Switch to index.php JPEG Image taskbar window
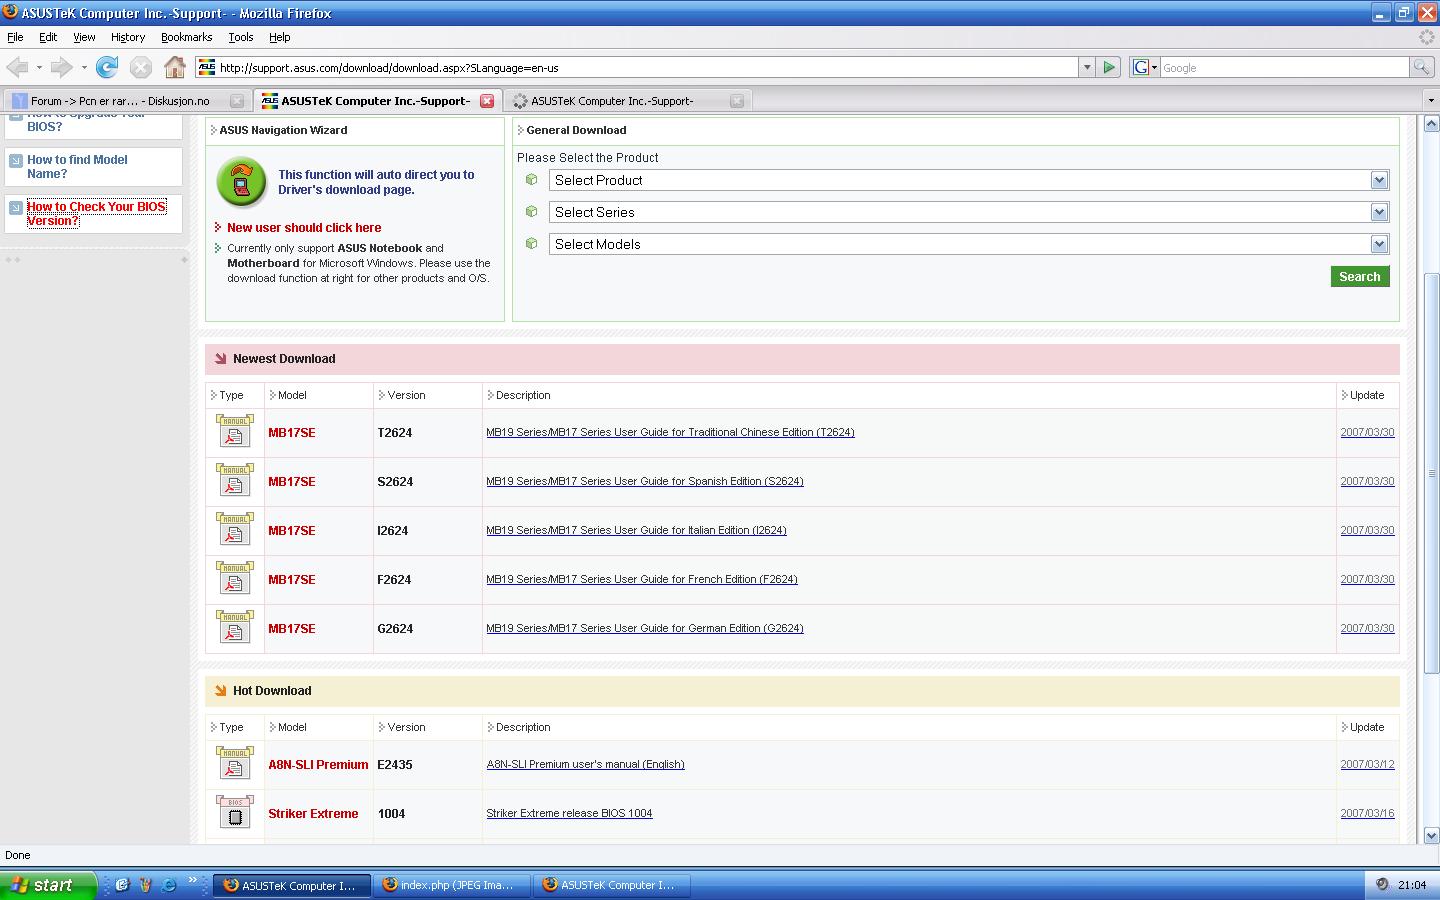This screenshot has height=900, width=1440. click(452, 885)
